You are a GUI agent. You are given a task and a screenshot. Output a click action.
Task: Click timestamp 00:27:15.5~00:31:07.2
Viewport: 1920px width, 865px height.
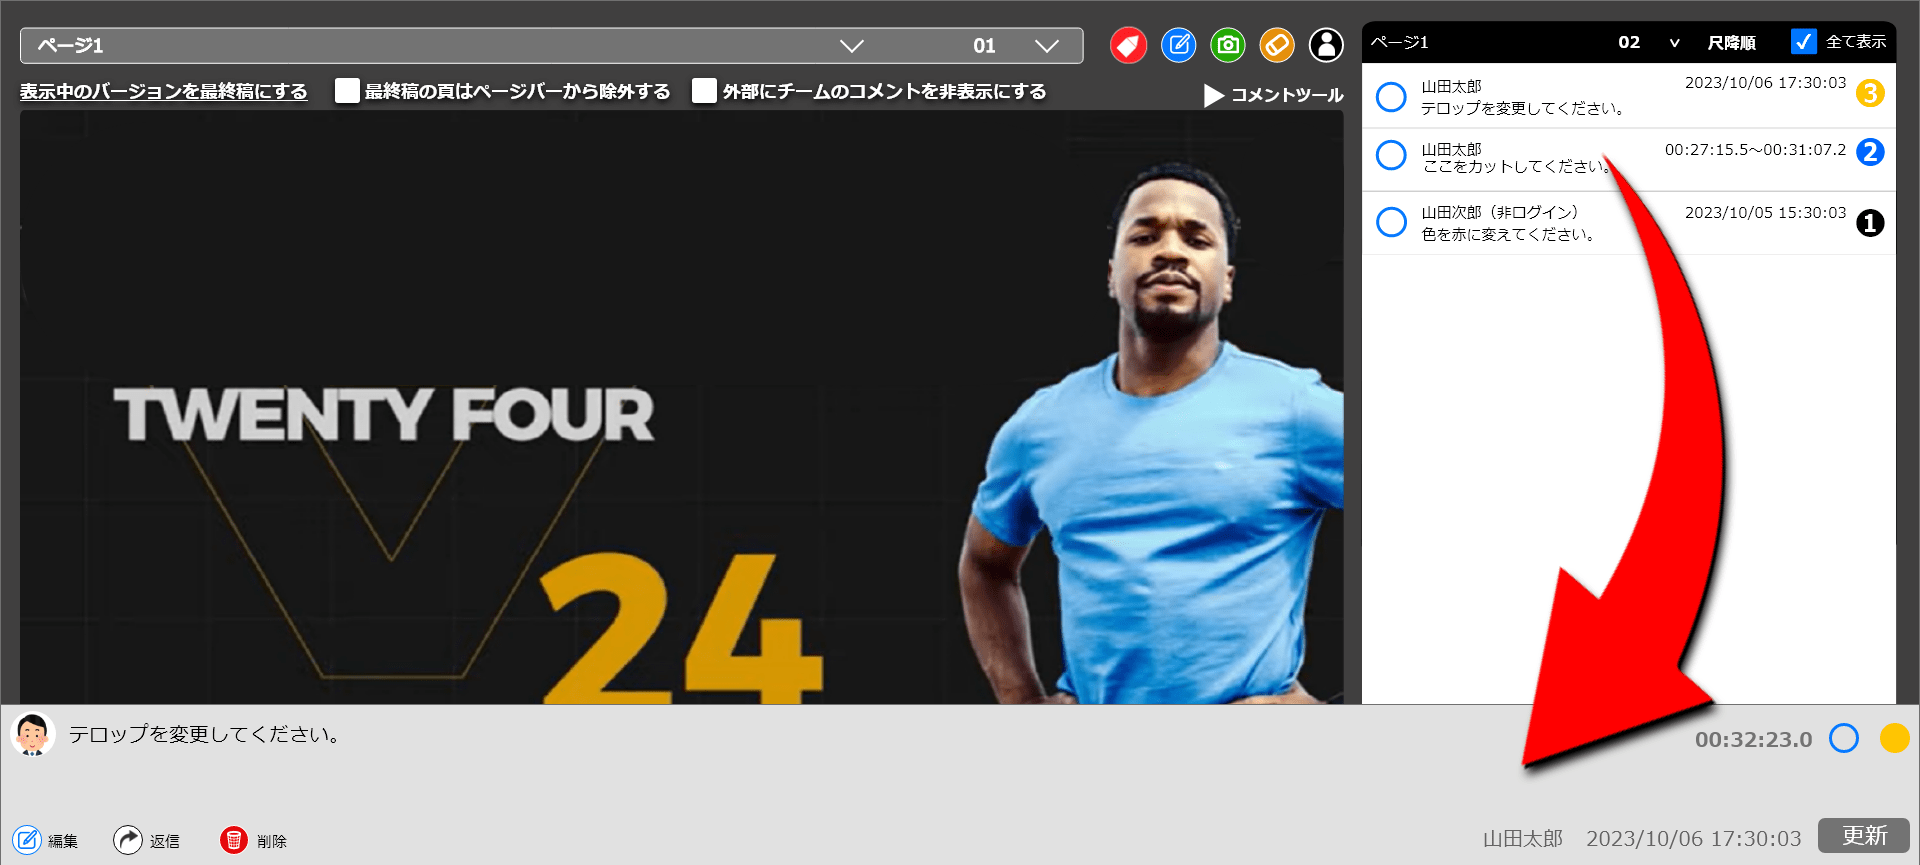click(x=1755, y=150)
